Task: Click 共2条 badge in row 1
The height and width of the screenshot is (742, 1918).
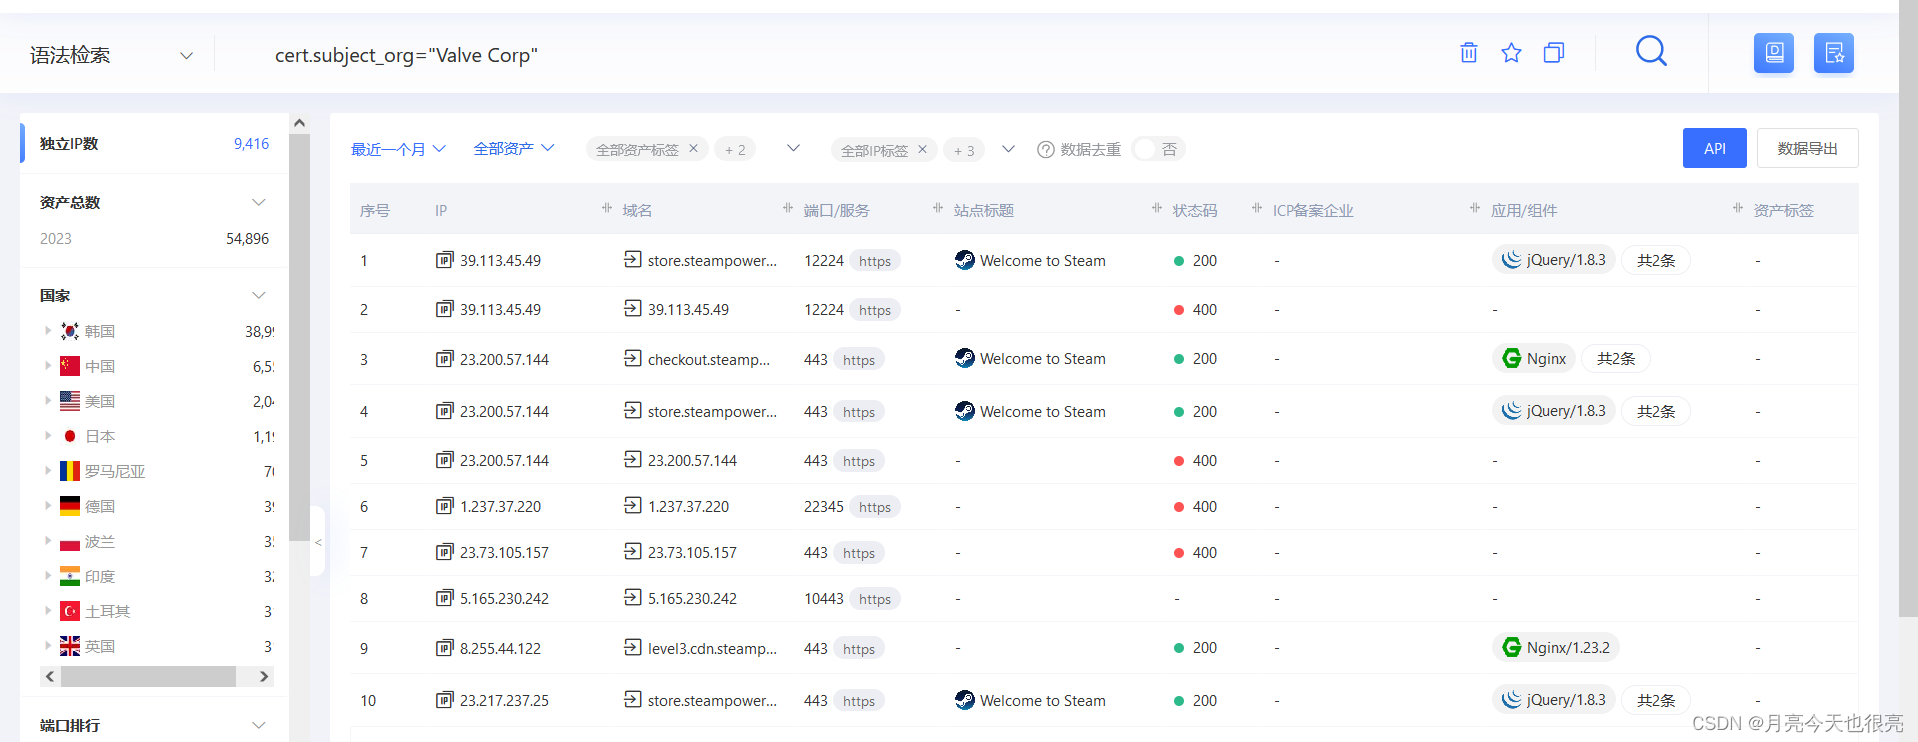Action: (1655, 260)
